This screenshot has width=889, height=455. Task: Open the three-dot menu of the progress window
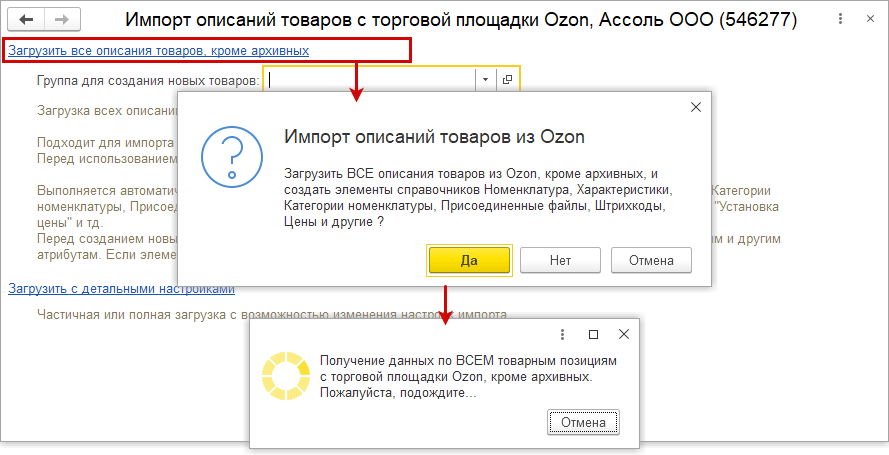[x=562, y=334]
